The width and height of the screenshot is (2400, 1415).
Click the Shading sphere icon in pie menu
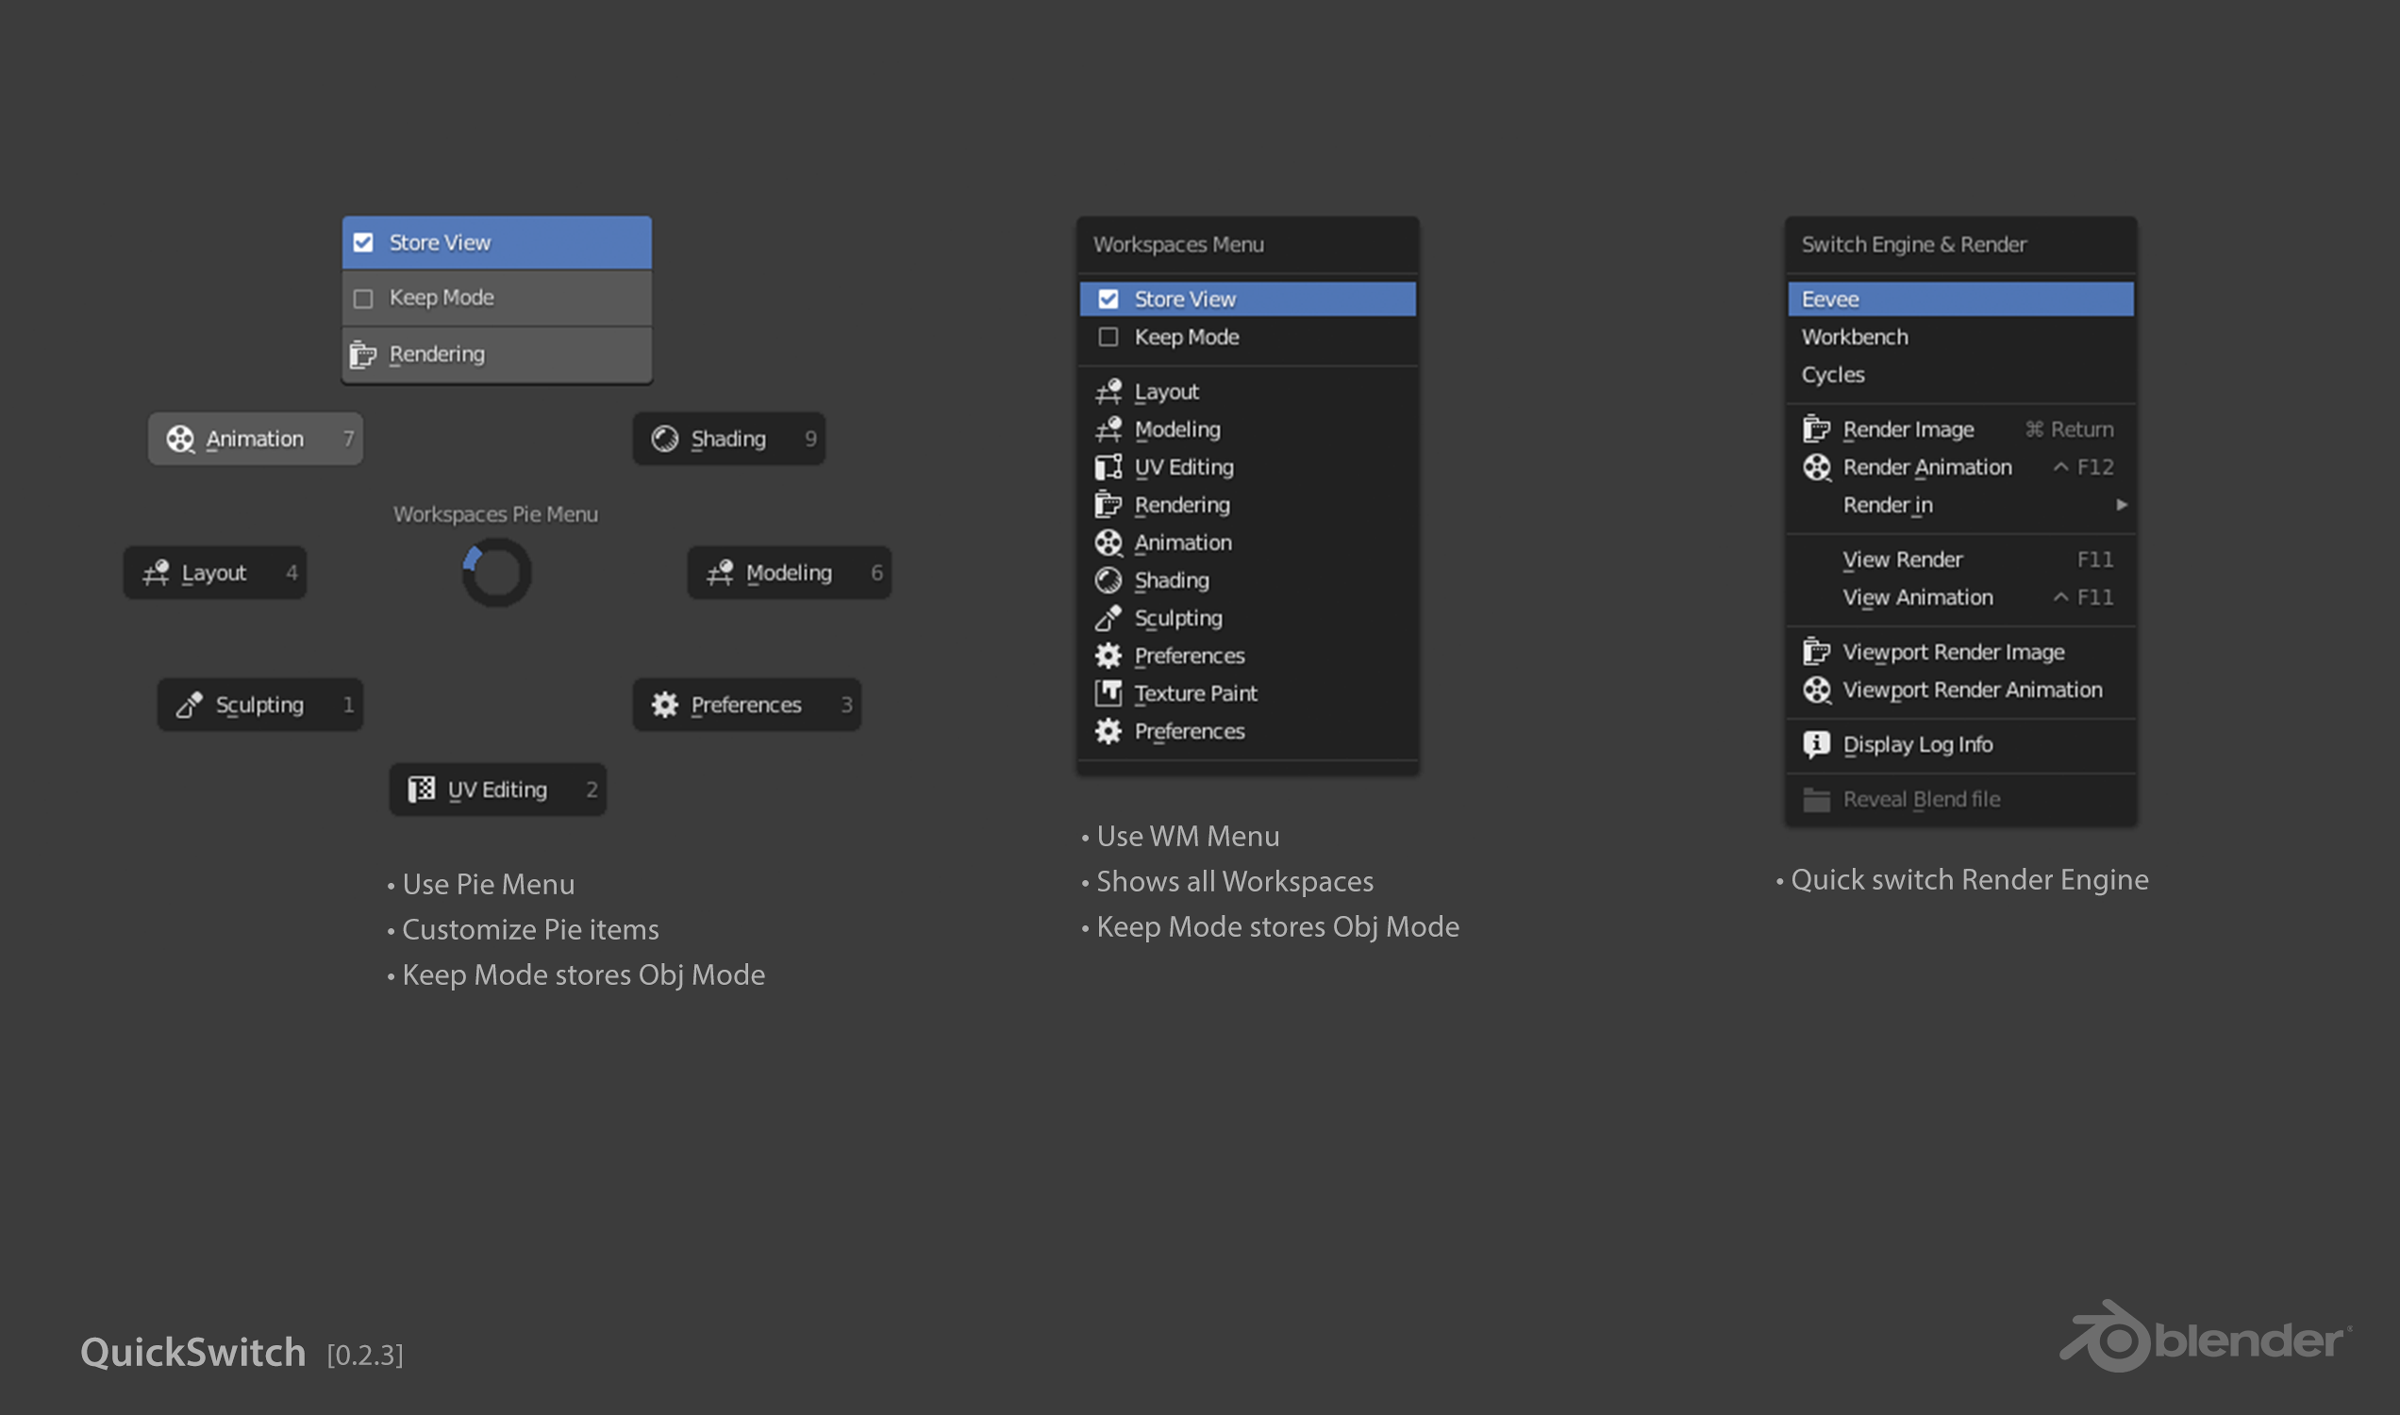[x=665, y=439]
